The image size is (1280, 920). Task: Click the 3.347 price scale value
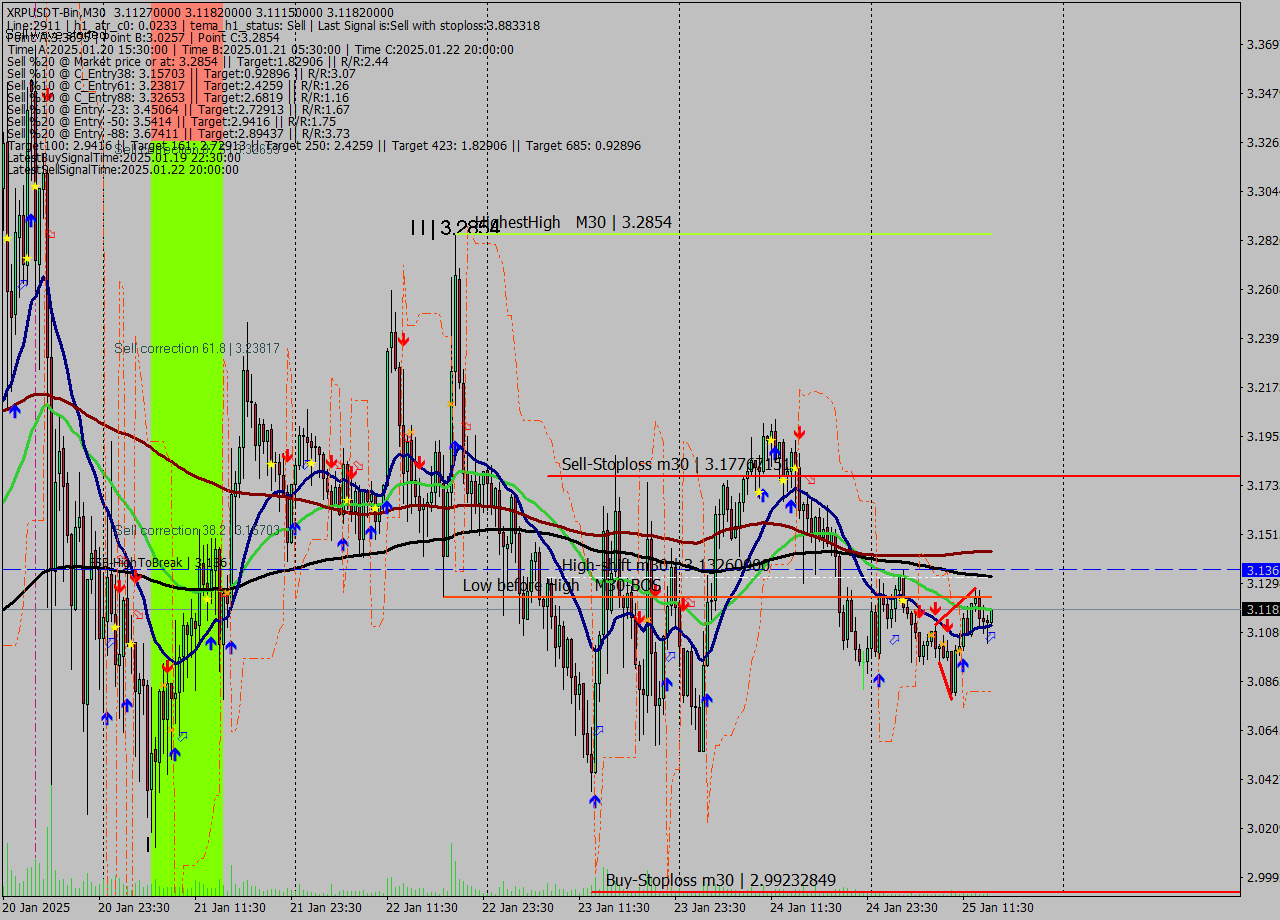click(x=1263, y=93)
